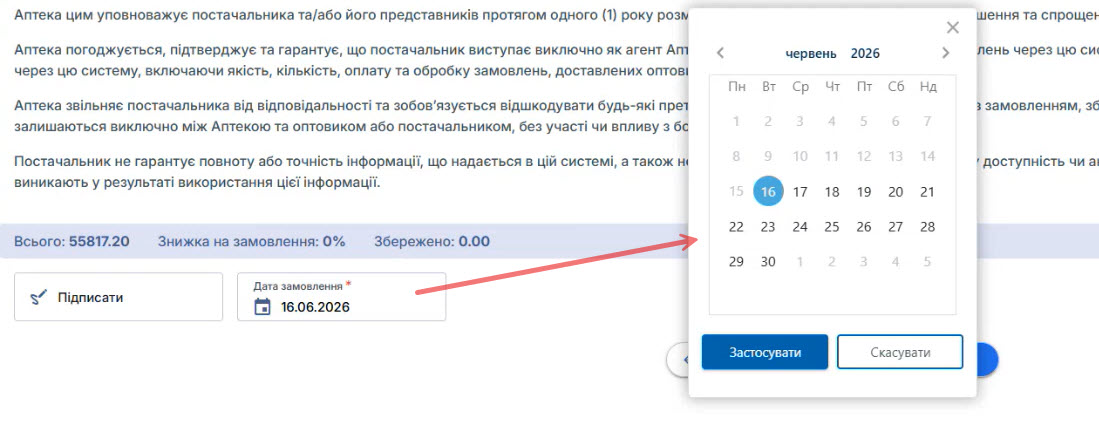
Task: Go to previous month arrow
Action: point(720,53)
